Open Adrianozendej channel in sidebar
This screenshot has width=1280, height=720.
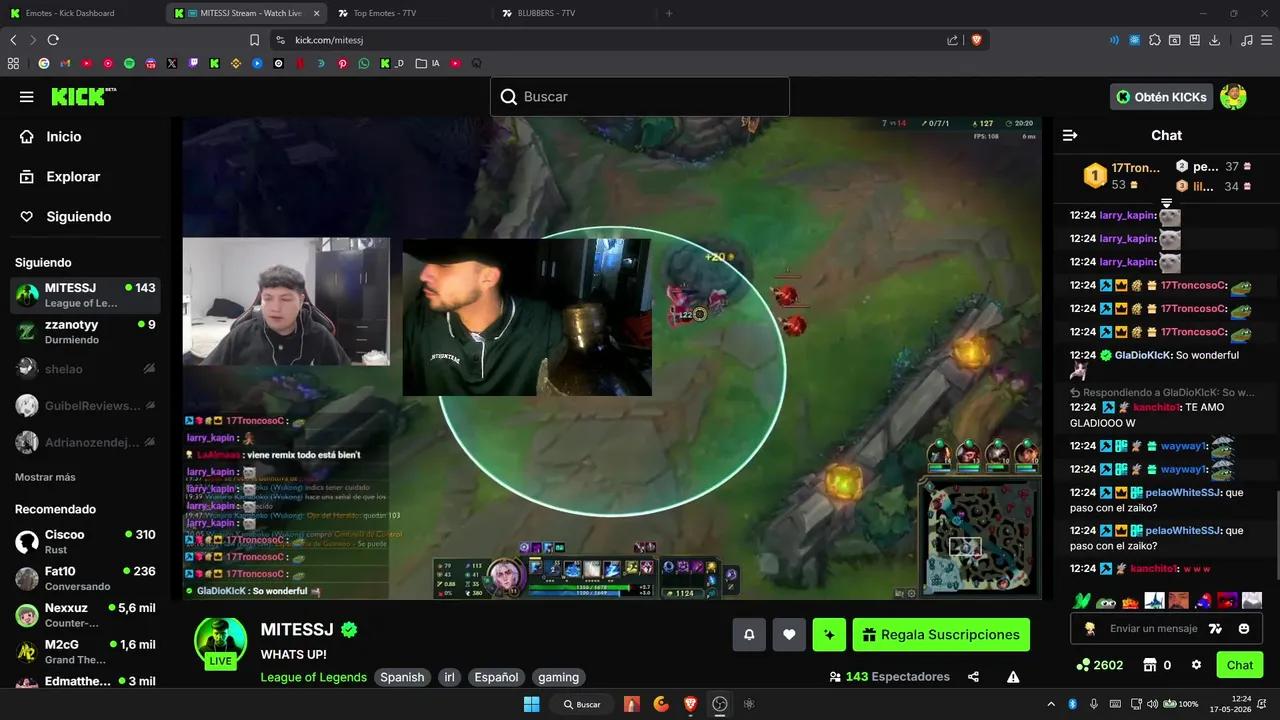pos(86,442)
